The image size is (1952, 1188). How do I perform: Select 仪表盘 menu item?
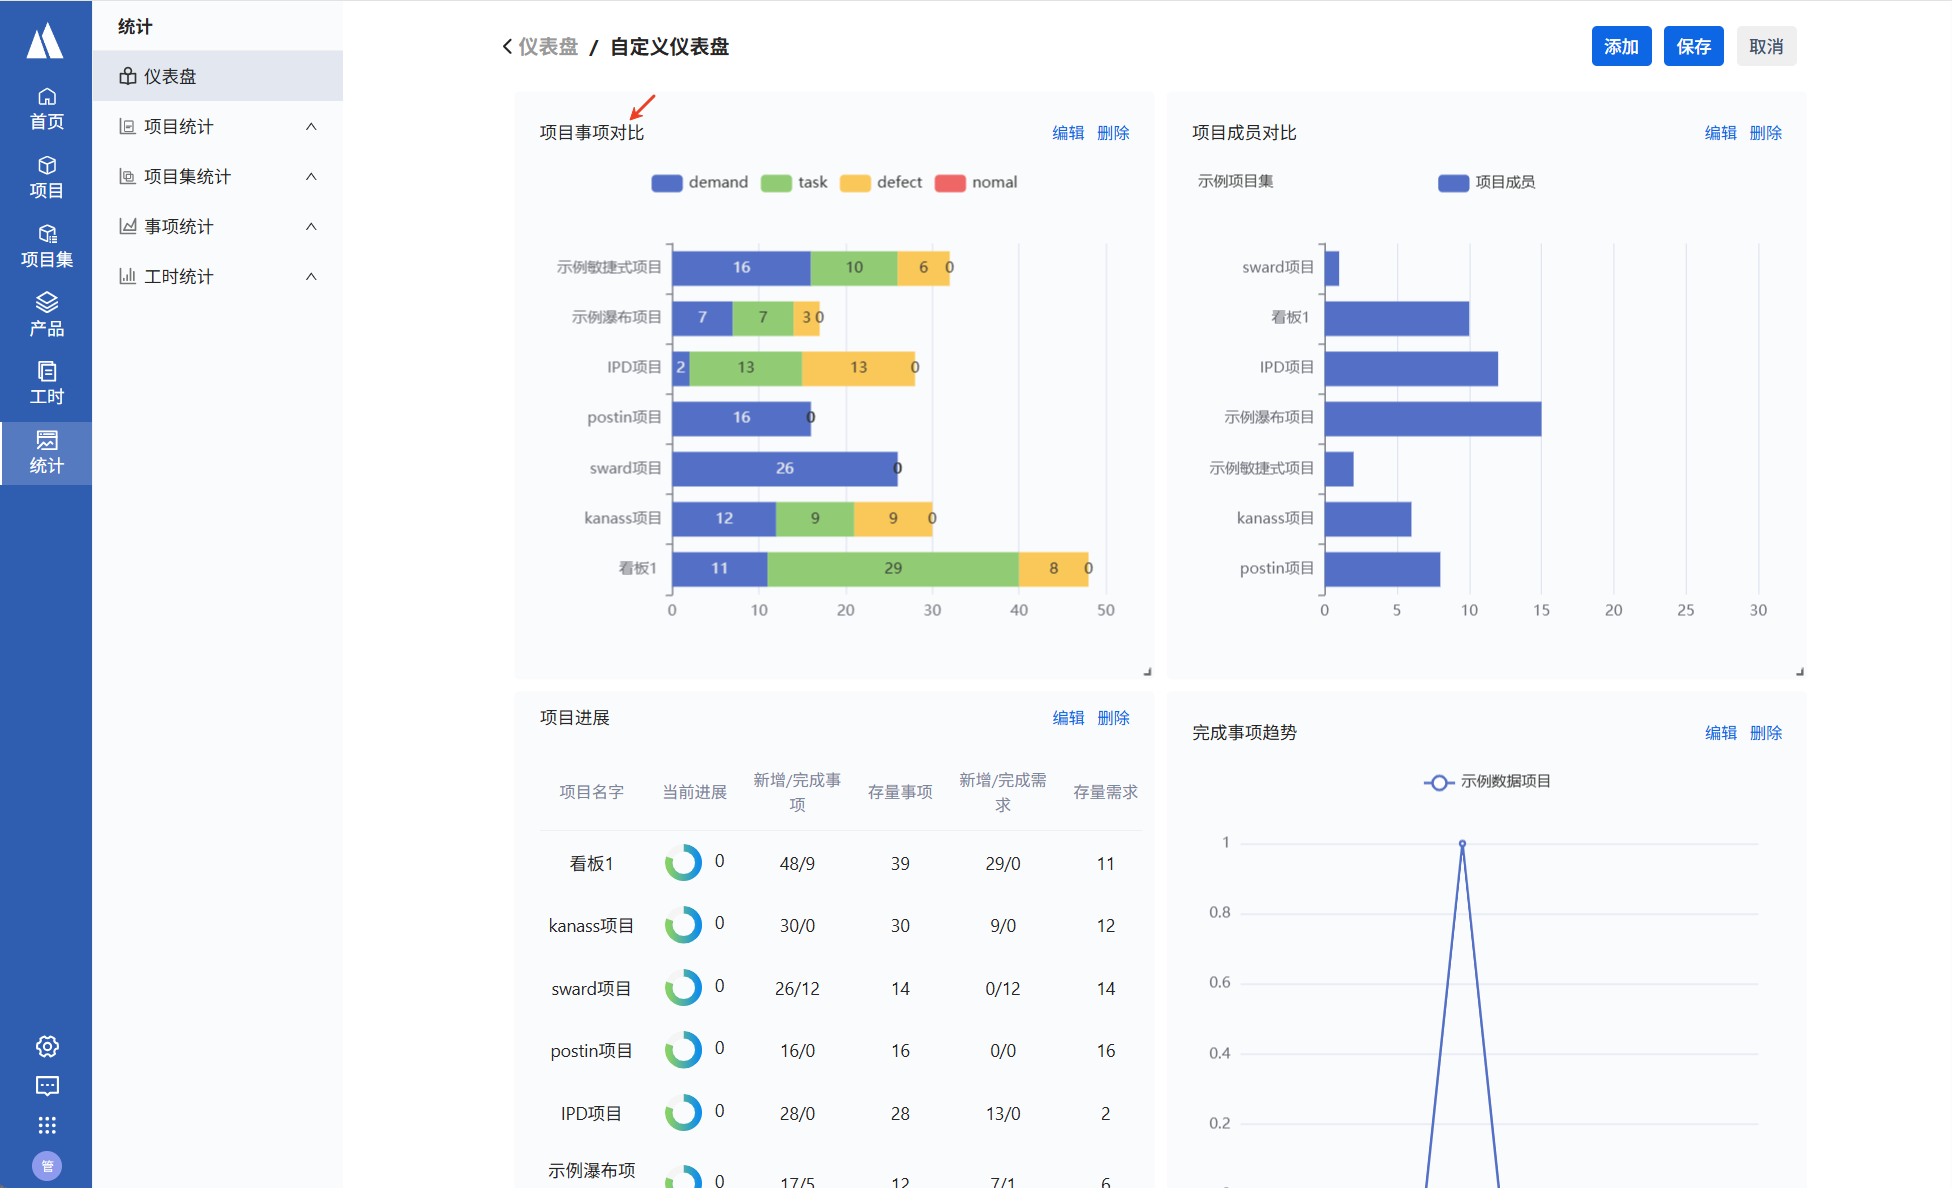click(x=170, y=76)
